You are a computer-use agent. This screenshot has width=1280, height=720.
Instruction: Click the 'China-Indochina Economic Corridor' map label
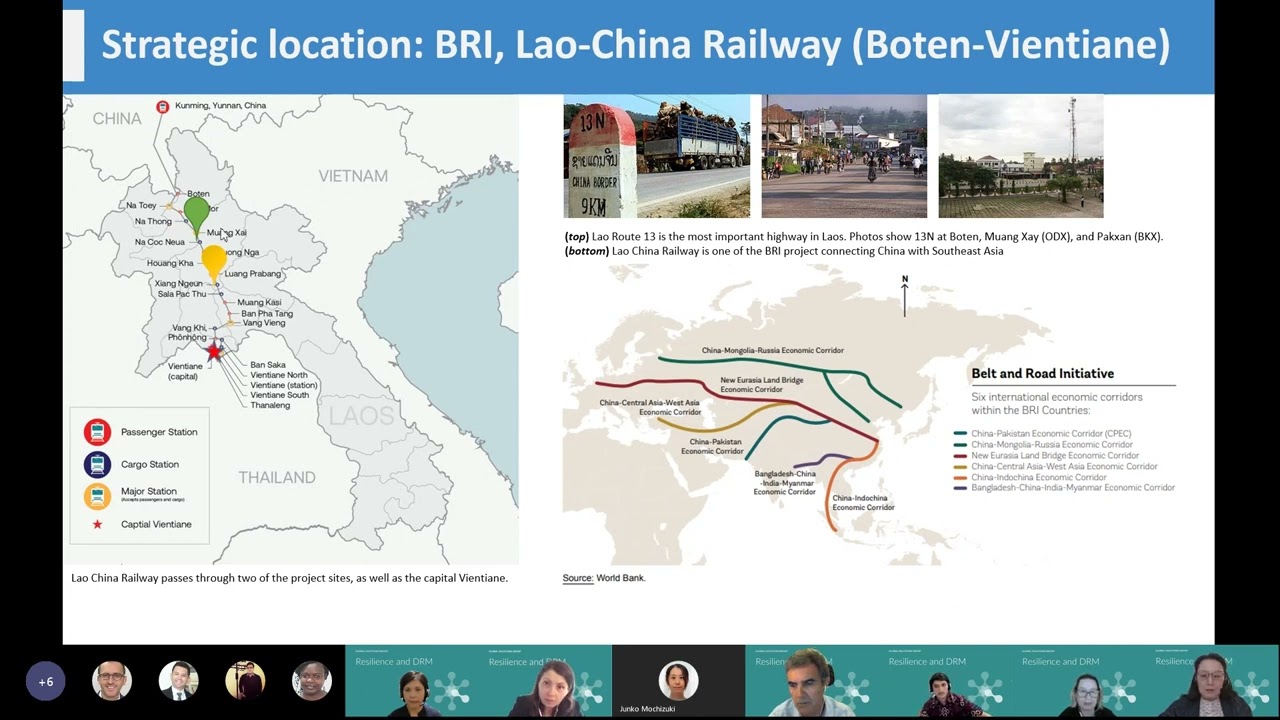click(x=864, y=503)
